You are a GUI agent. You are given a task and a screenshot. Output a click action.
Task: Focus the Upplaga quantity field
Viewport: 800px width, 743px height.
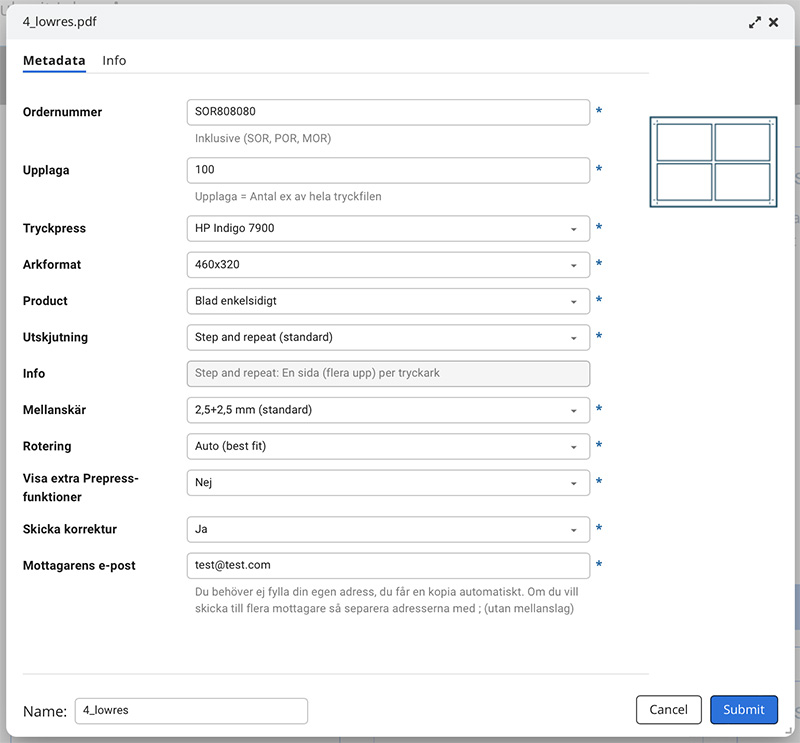tap(388, 170)
